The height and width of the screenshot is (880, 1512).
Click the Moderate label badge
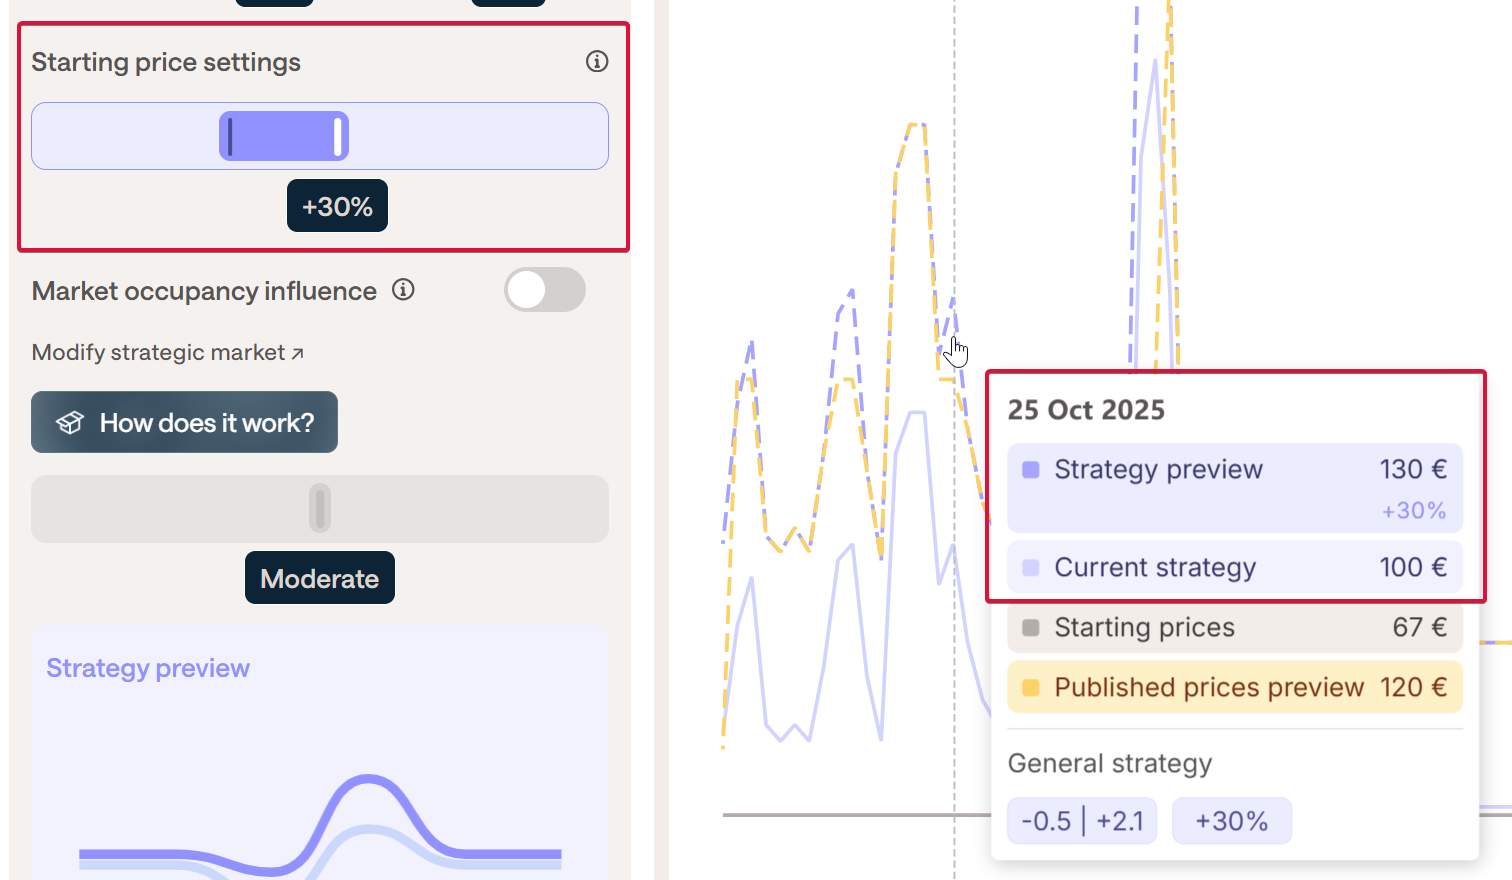point(320,578)
